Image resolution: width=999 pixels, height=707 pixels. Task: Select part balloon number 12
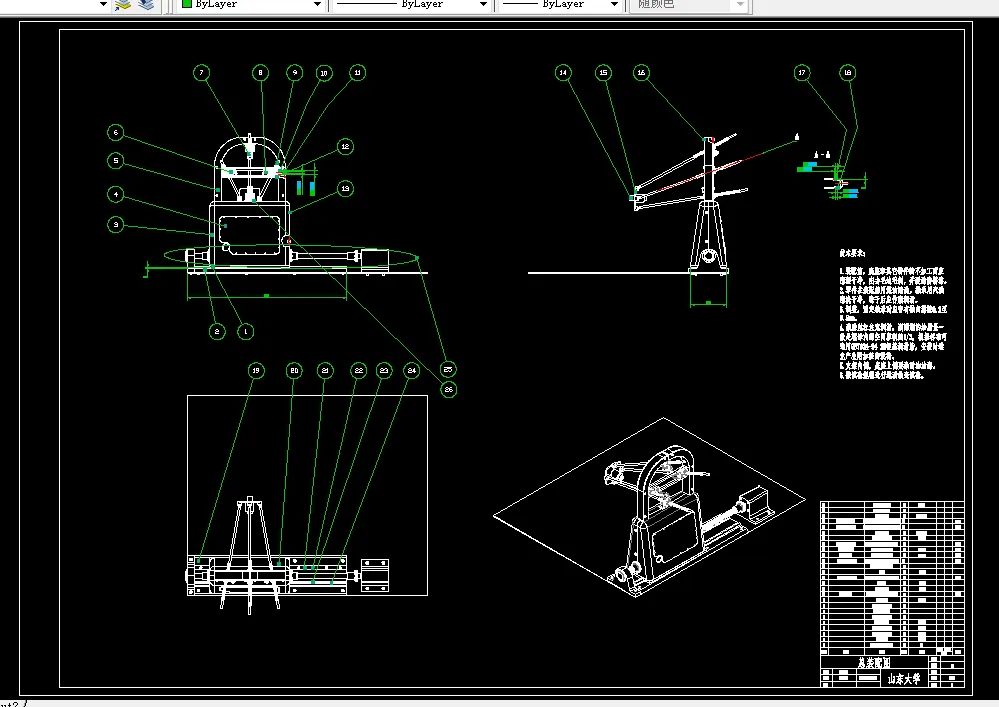[x=345, y=146]
